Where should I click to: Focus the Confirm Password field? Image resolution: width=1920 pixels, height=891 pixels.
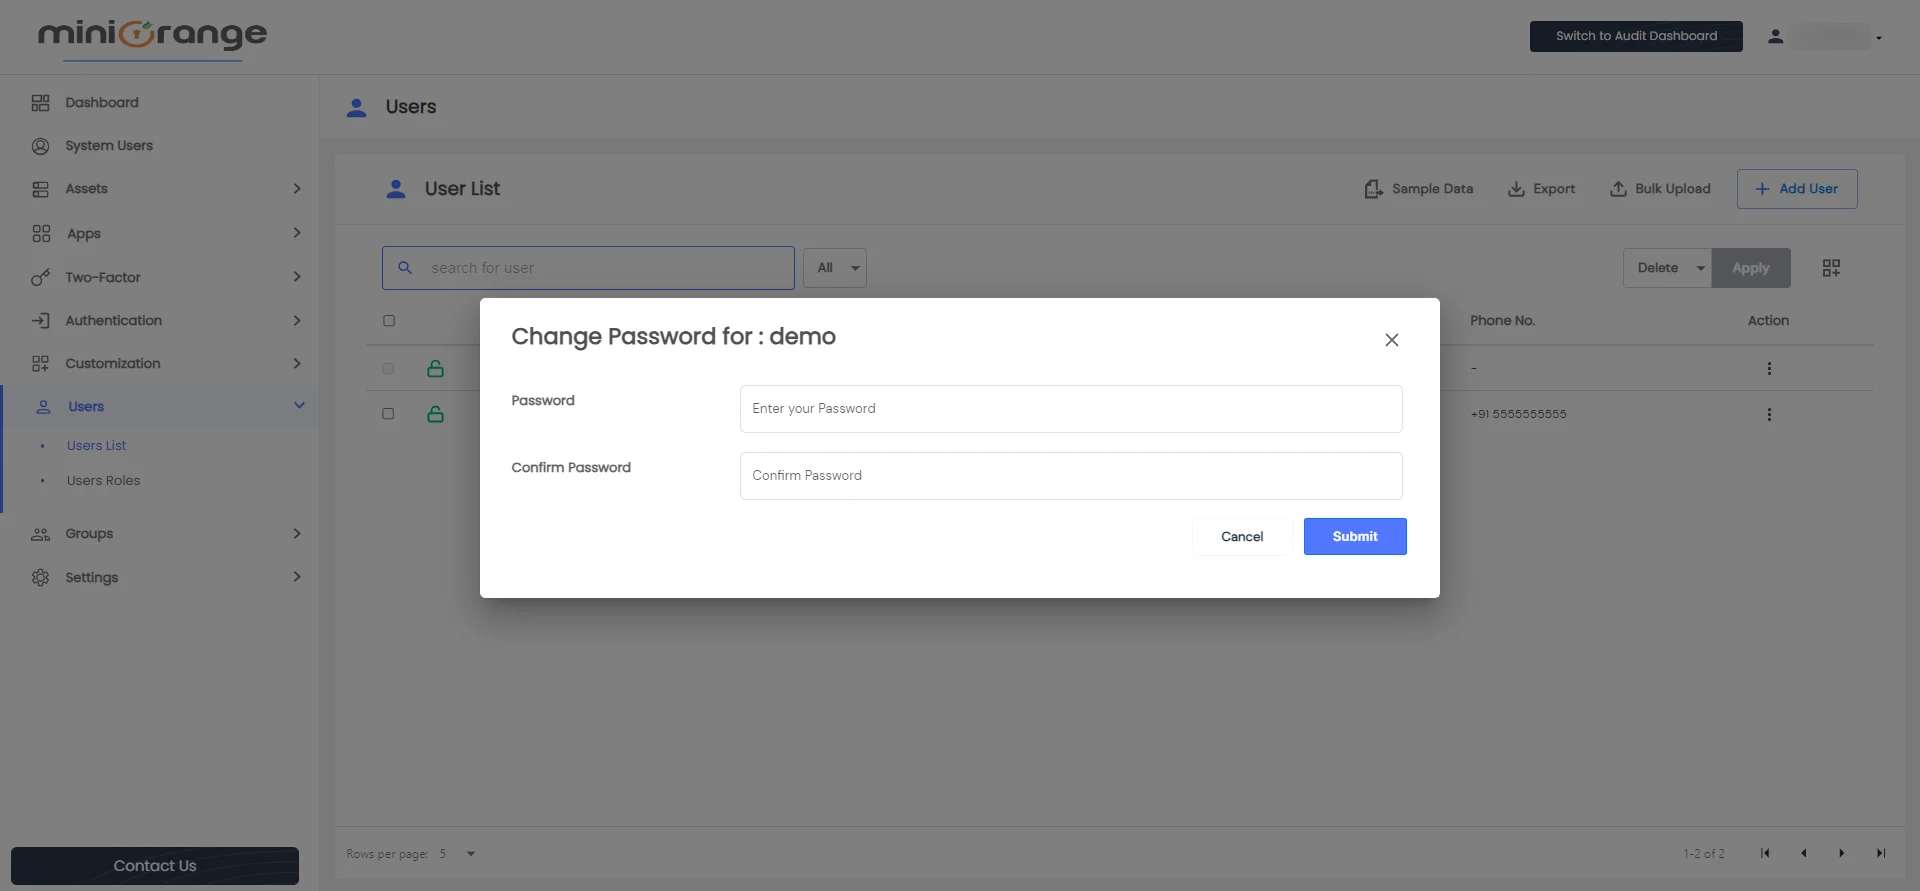[1071, 476]
